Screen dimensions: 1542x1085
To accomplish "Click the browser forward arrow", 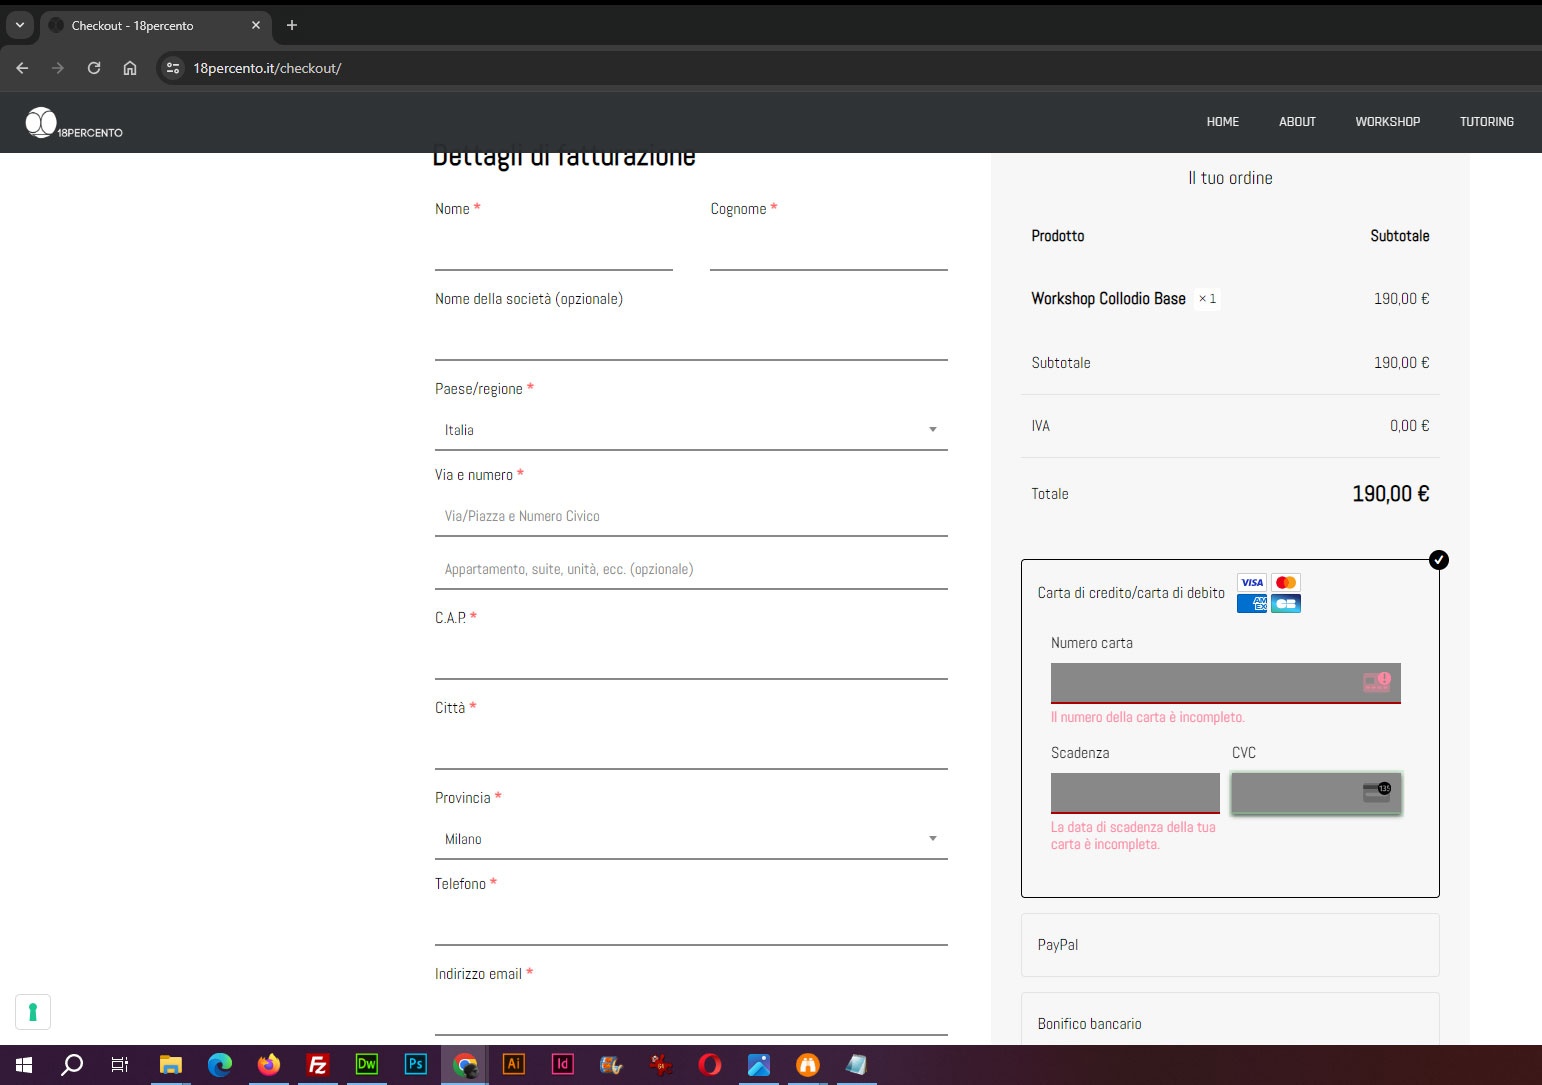I will 58,68.
